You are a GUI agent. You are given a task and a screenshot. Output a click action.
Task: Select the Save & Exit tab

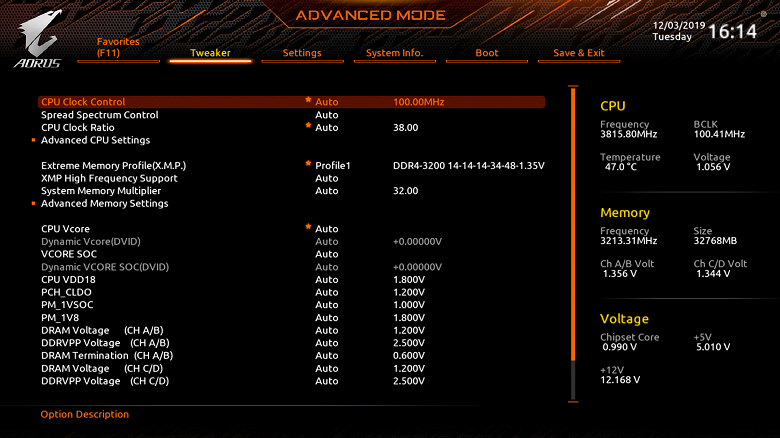click(579, 53)
